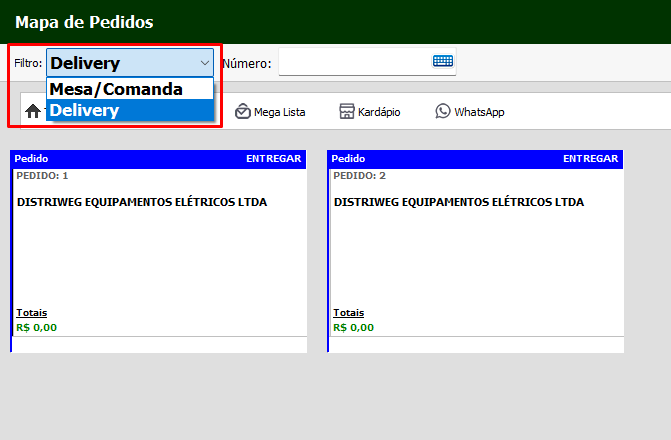Click the Totais link in order 2
Image resolution: width=671 pixels, height=440 pixels.
pos(347,313)
